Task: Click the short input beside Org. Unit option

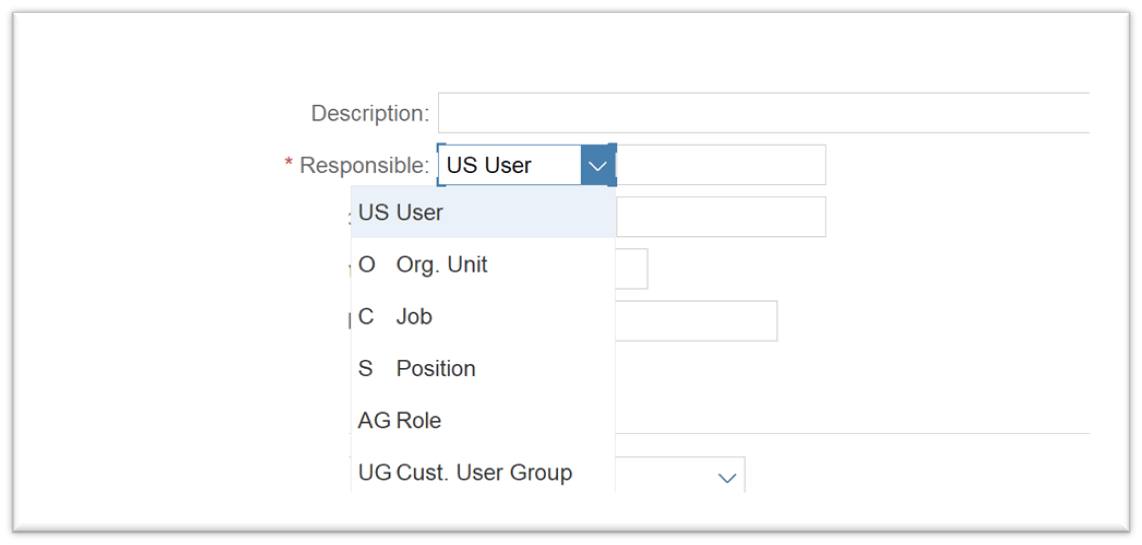Action: click(631, 269)
